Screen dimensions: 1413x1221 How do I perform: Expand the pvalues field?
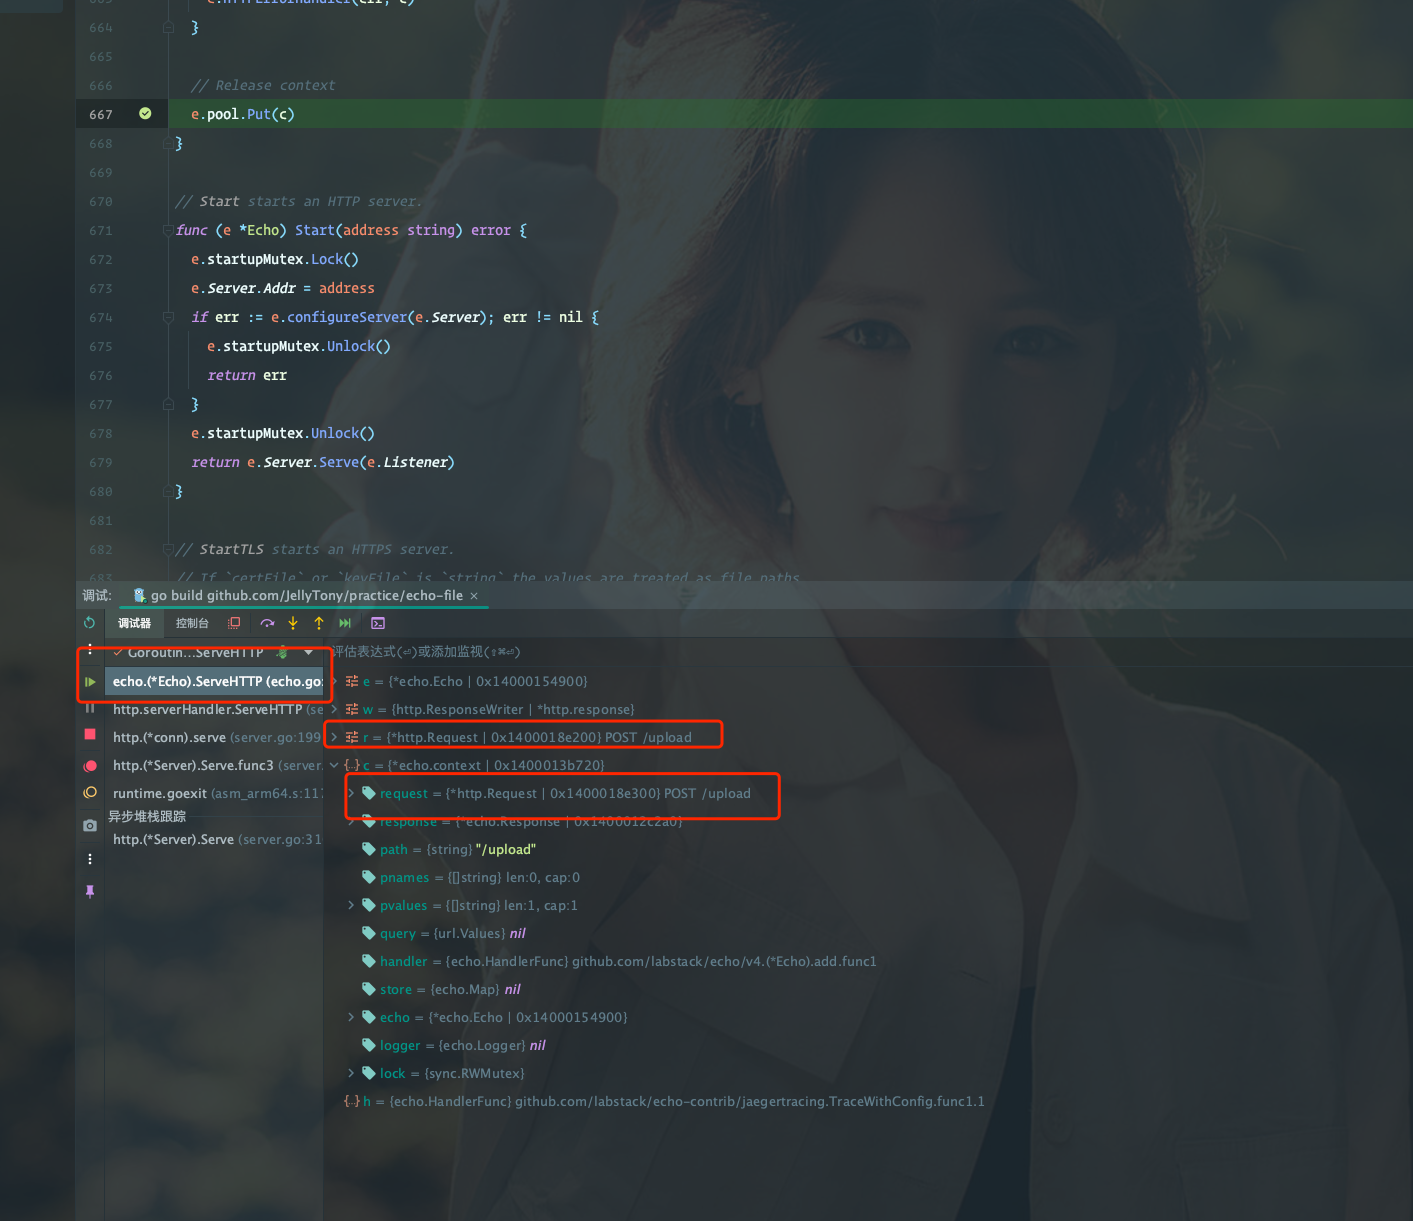351,905
